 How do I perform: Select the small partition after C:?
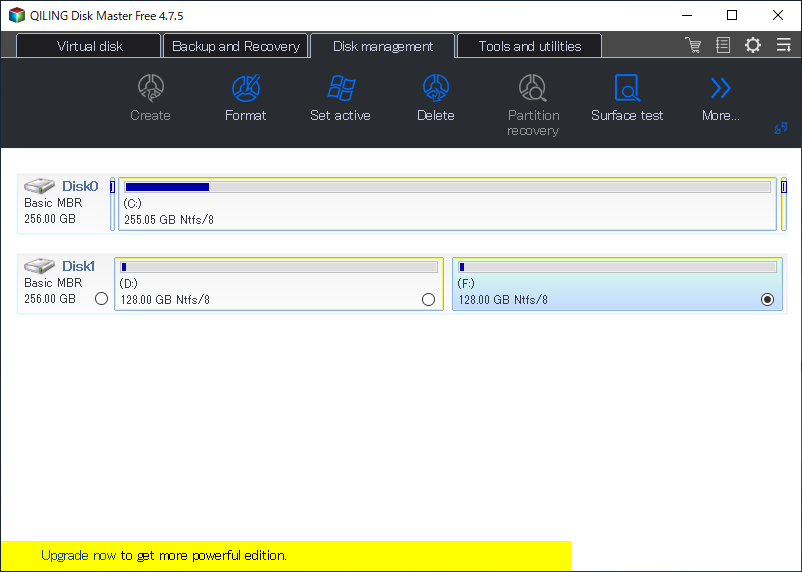click(784, 204)
